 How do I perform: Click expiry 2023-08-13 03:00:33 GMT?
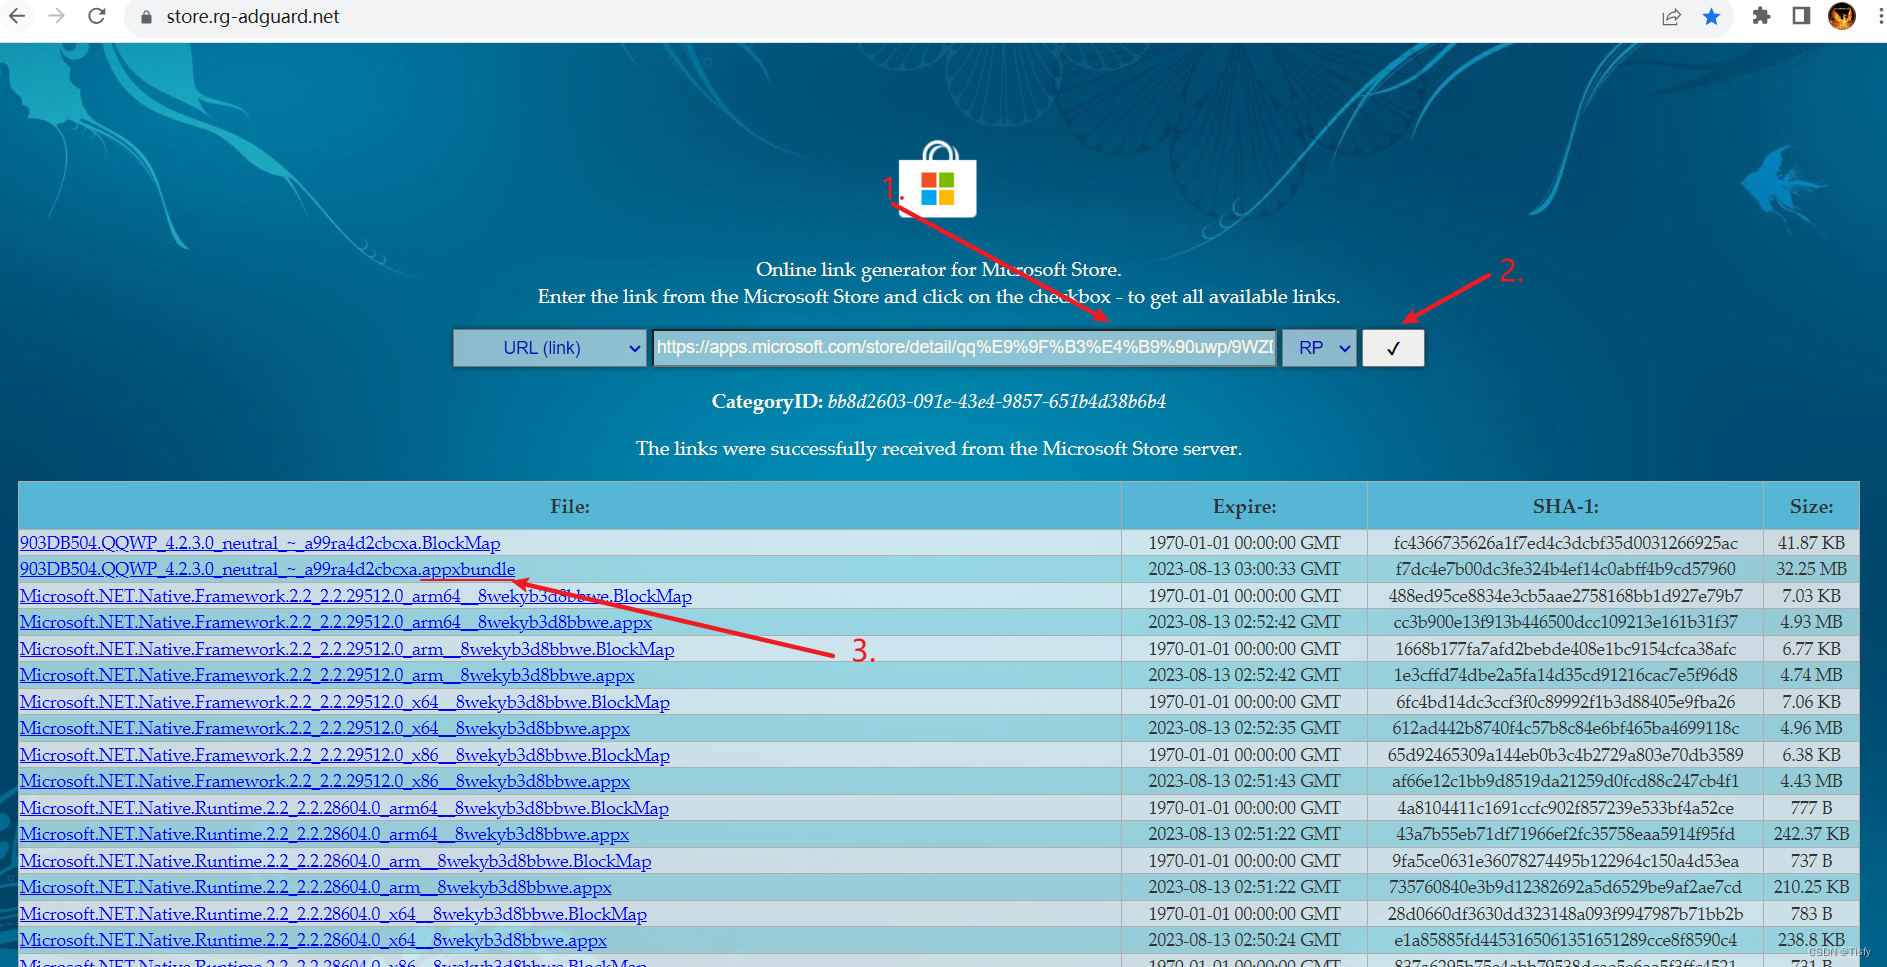pos(1244,569)
